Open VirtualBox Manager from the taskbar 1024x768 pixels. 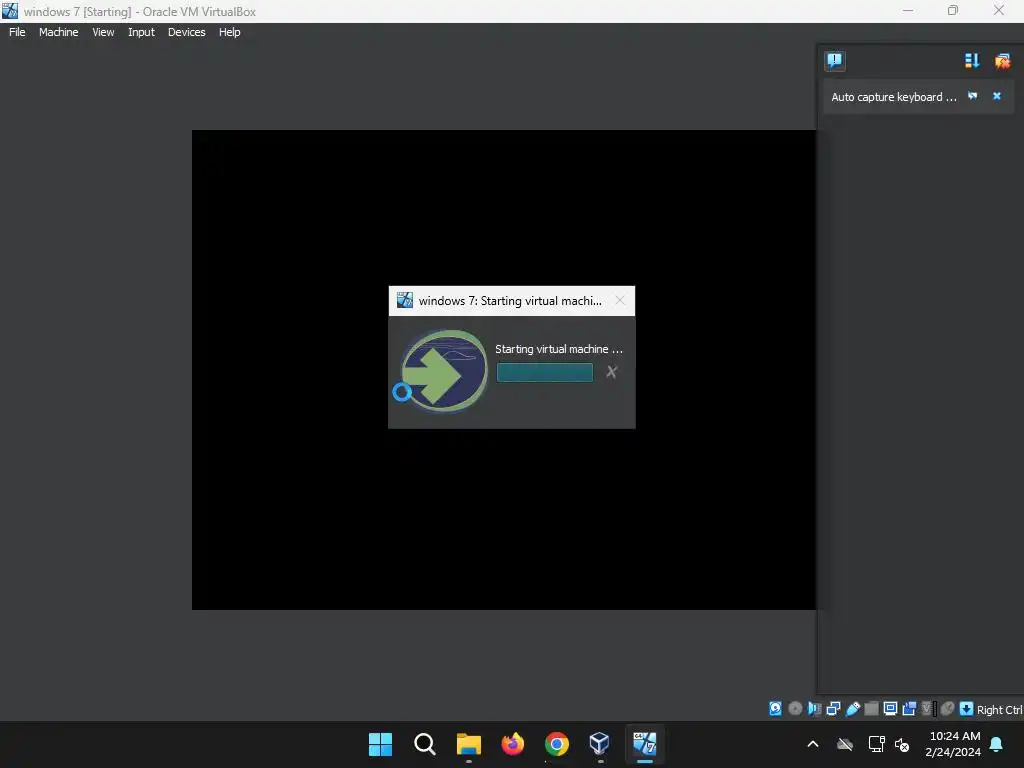(600, 744)
